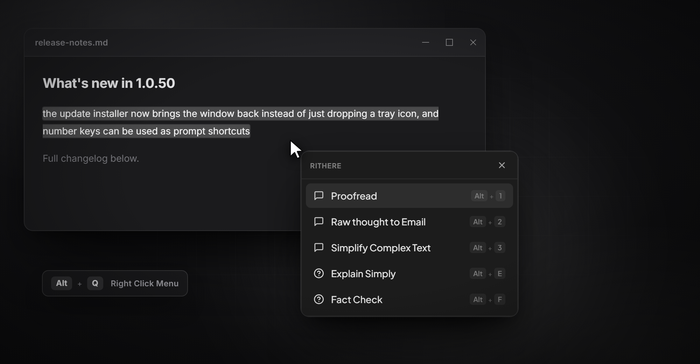Click the chat bubble icon beside Proofread

coord(319,196)
